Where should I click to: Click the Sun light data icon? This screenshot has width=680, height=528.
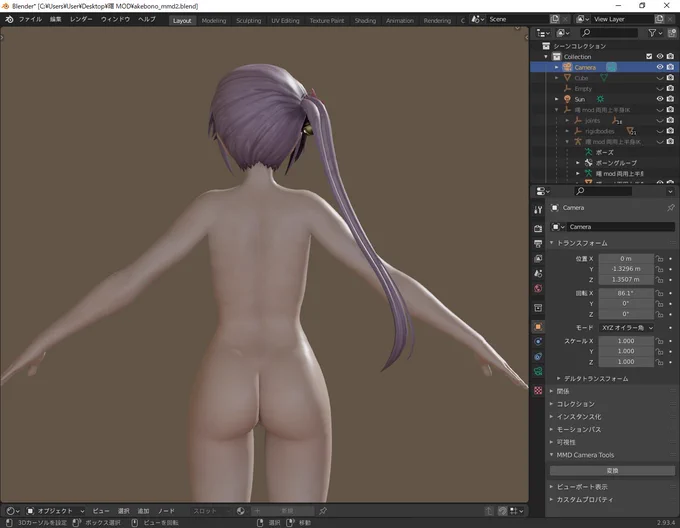(600, 99)
